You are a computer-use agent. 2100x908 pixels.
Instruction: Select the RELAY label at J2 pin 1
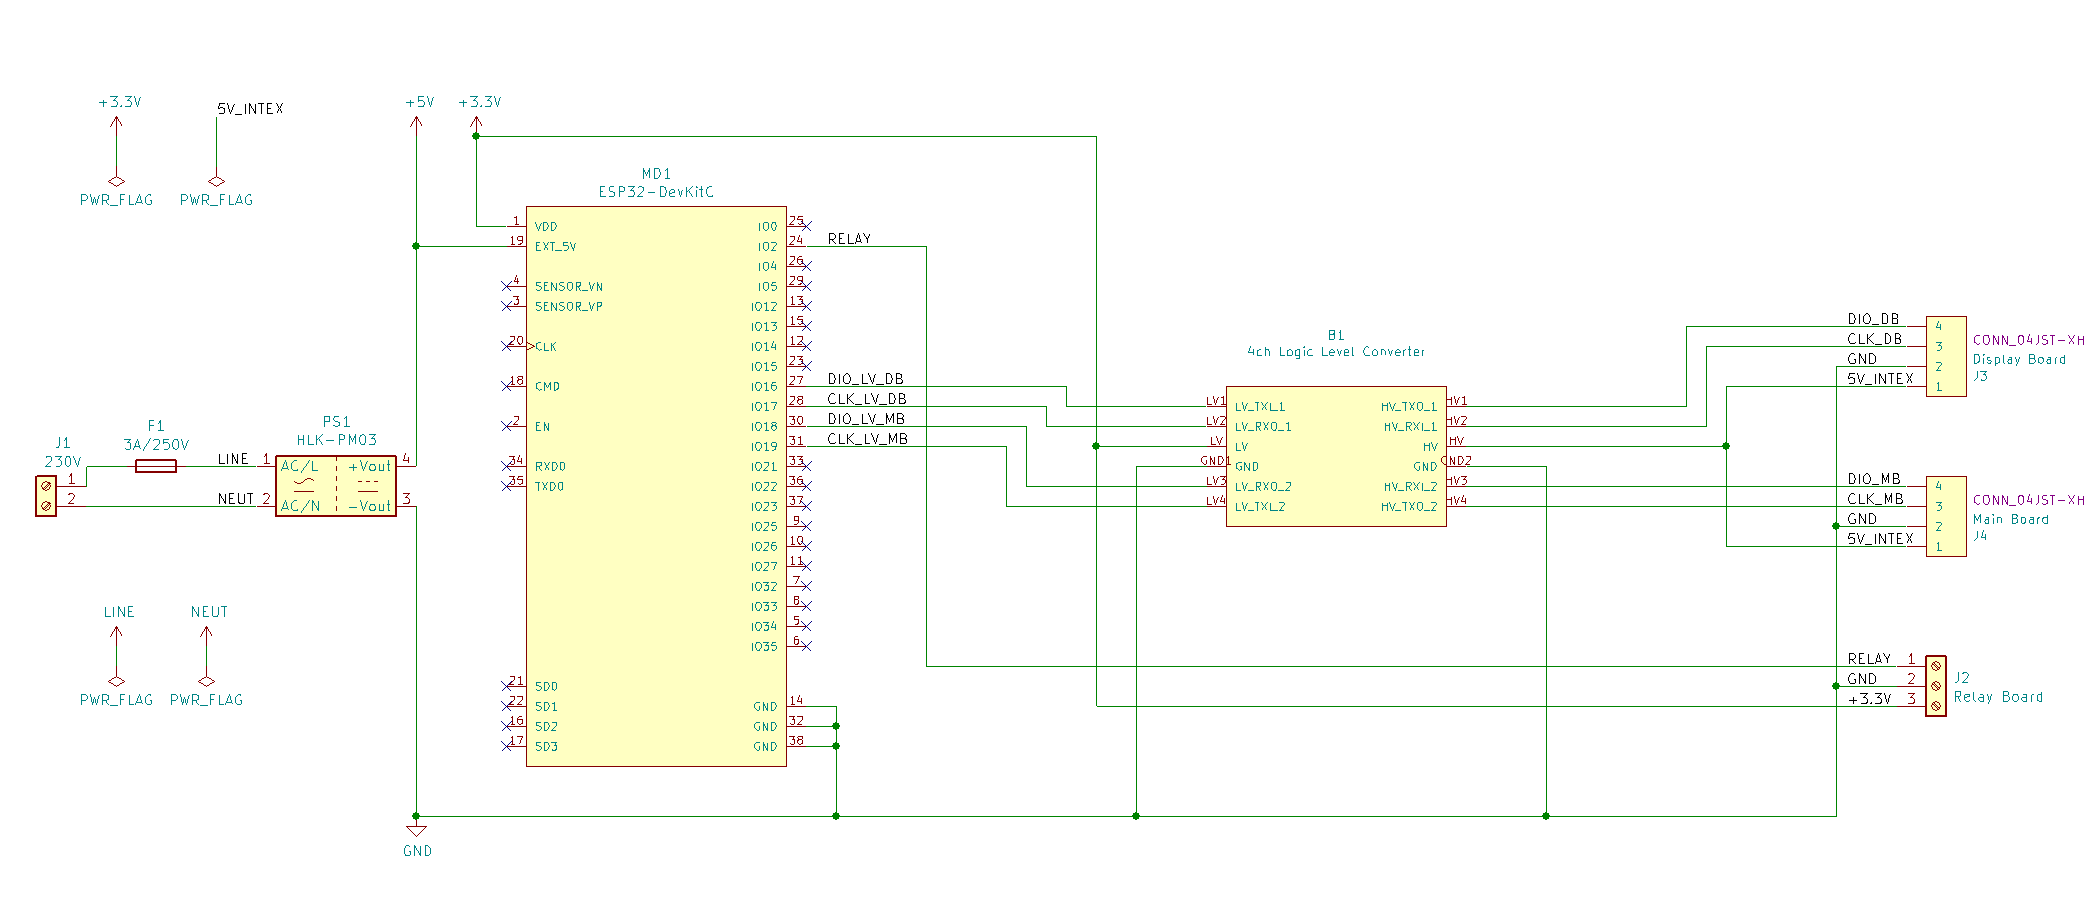point(1869,659)
